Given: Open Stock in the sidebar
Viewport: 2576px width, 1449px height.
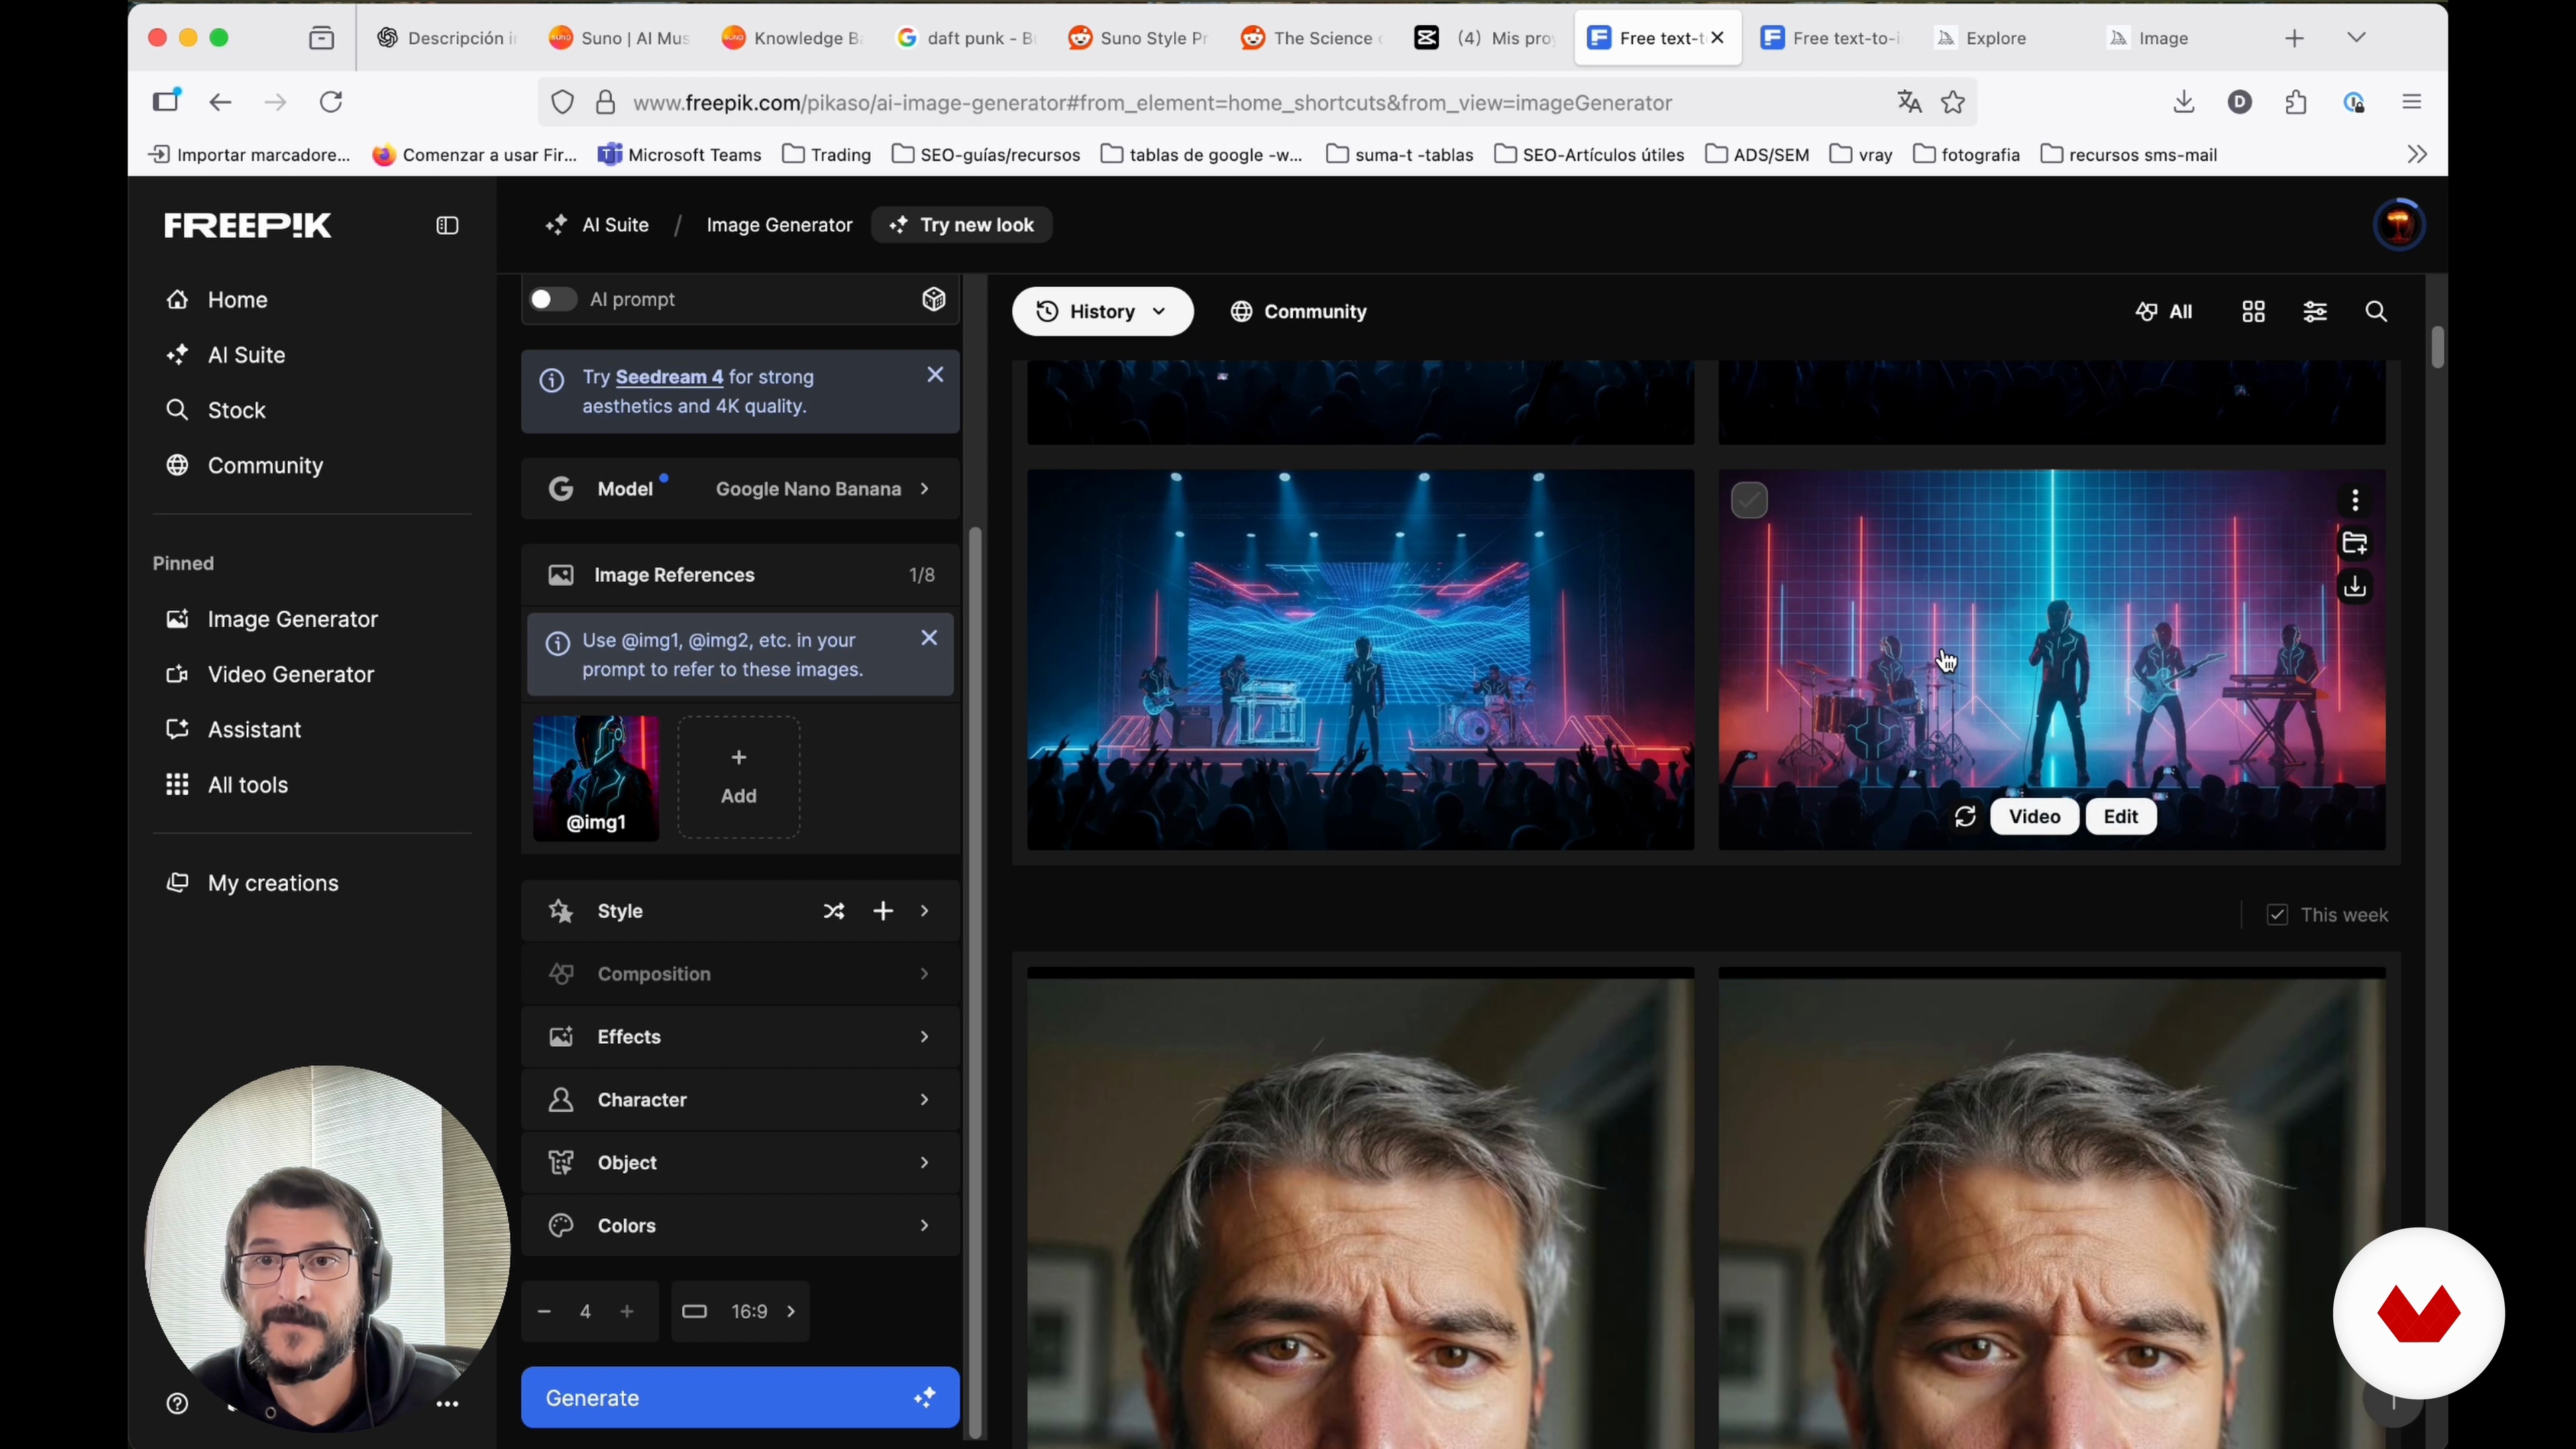Looking at the screenshot, I should click(236, 411).
